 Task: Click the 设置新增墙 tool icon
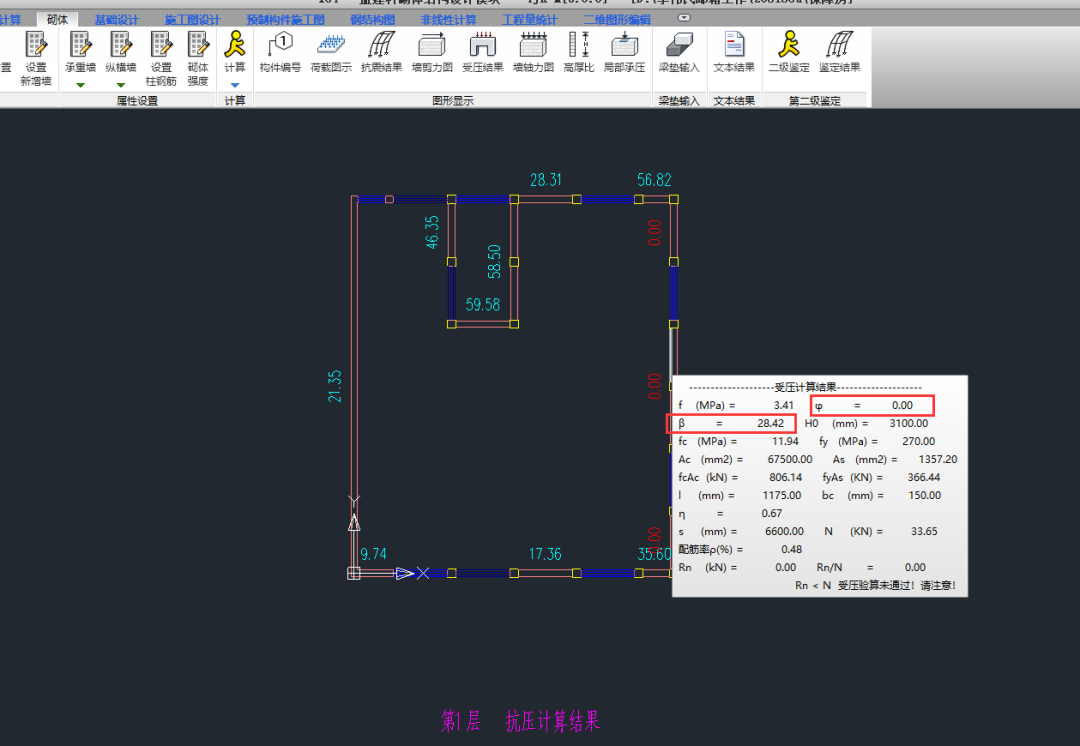36,45
